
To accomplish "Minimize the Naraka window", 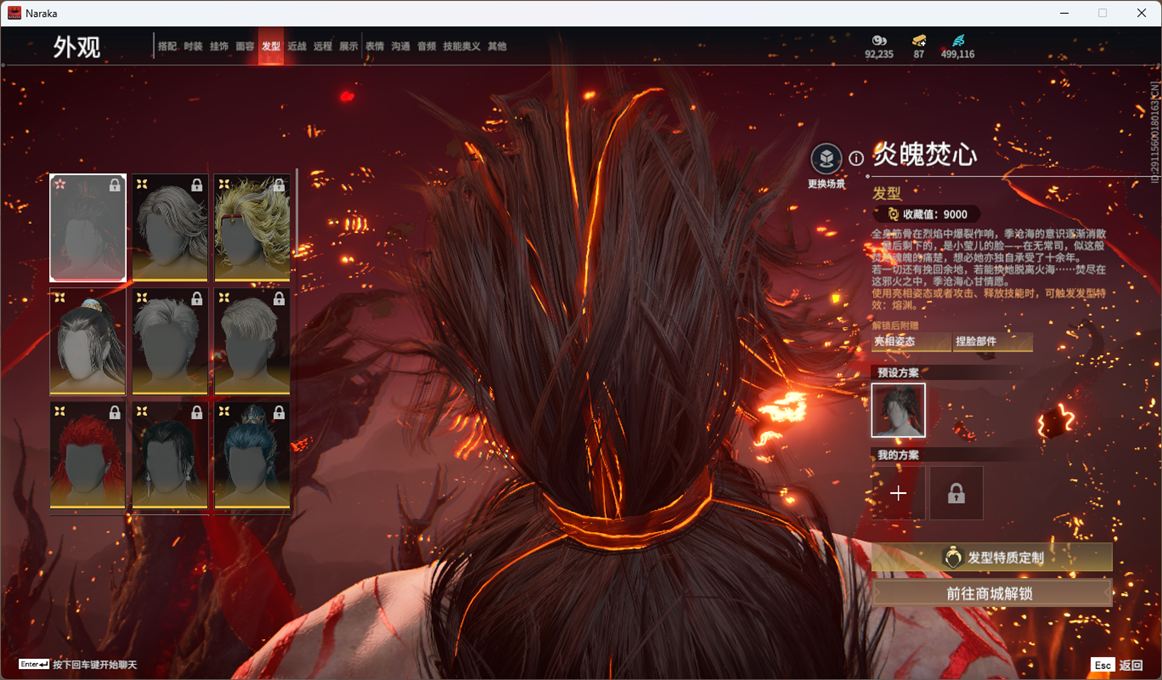I will click(1064, 13).
